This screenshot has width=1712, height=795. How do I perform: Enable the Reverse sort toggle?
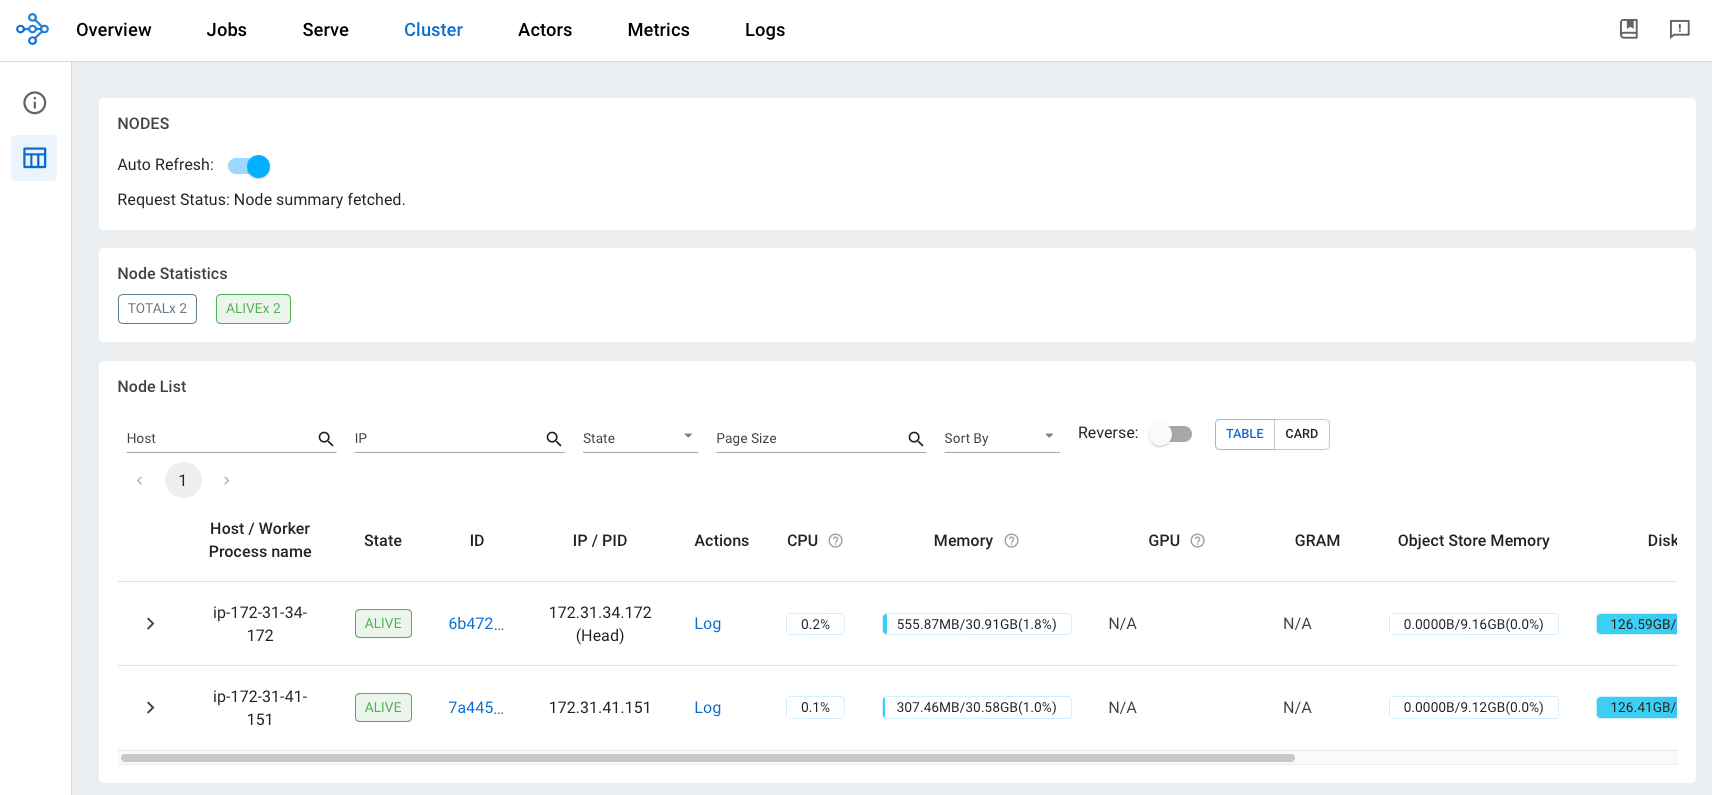pos(1170,434)
